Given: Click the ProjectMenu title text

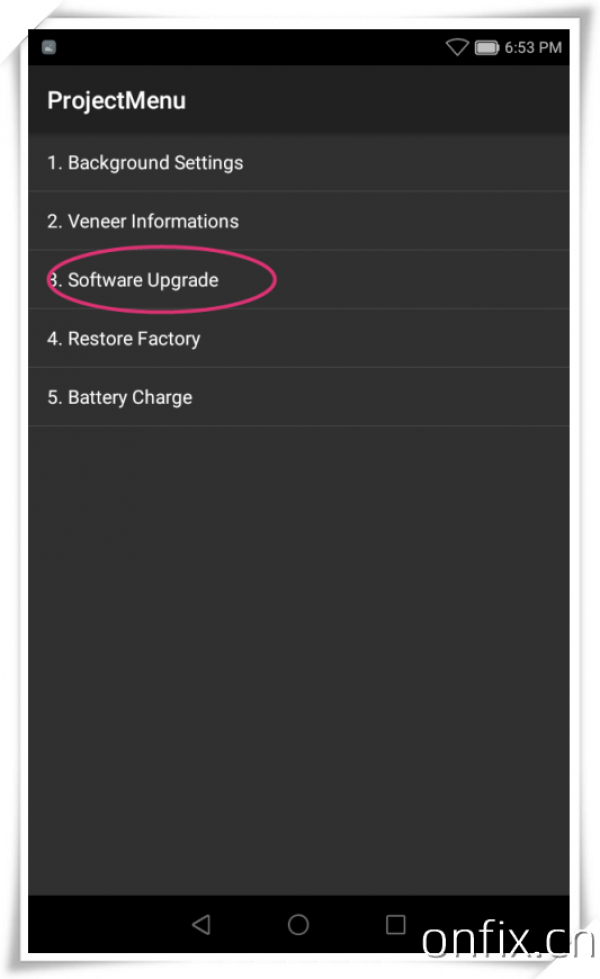Looking at the screenshot, I should (116, 101).
